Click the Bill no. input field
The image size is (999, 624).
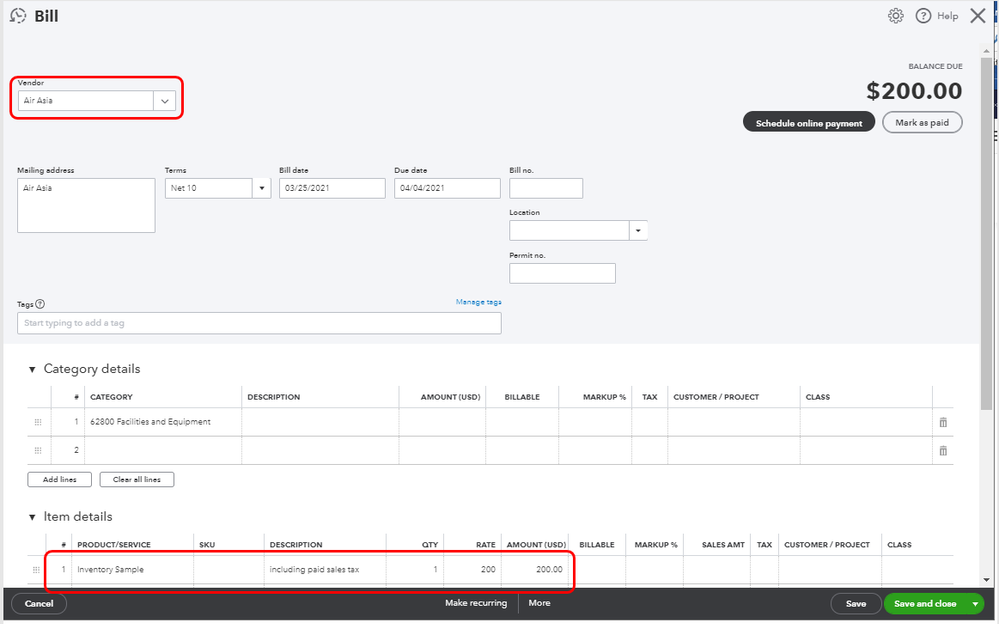tap(546, 188)
